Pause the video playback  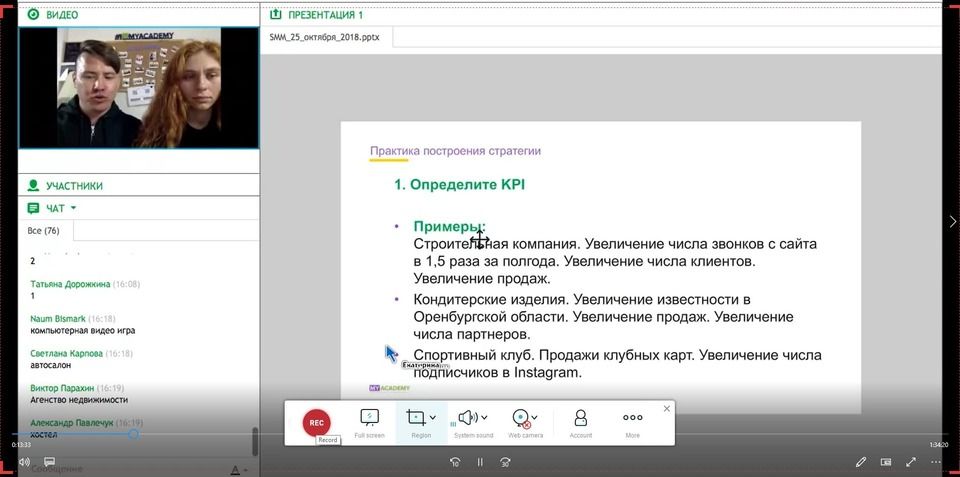(x=481, y=462)
